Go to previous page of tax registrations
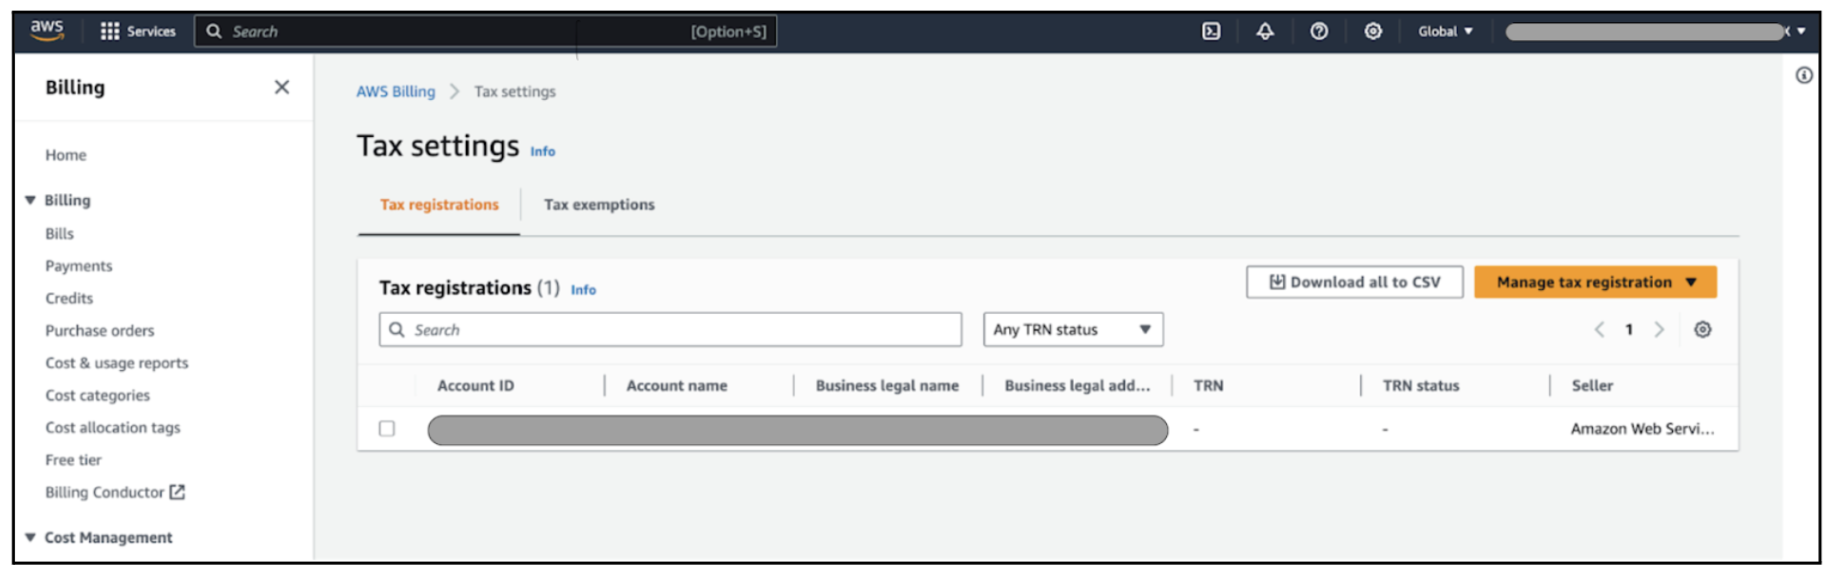 [1599, 329]
